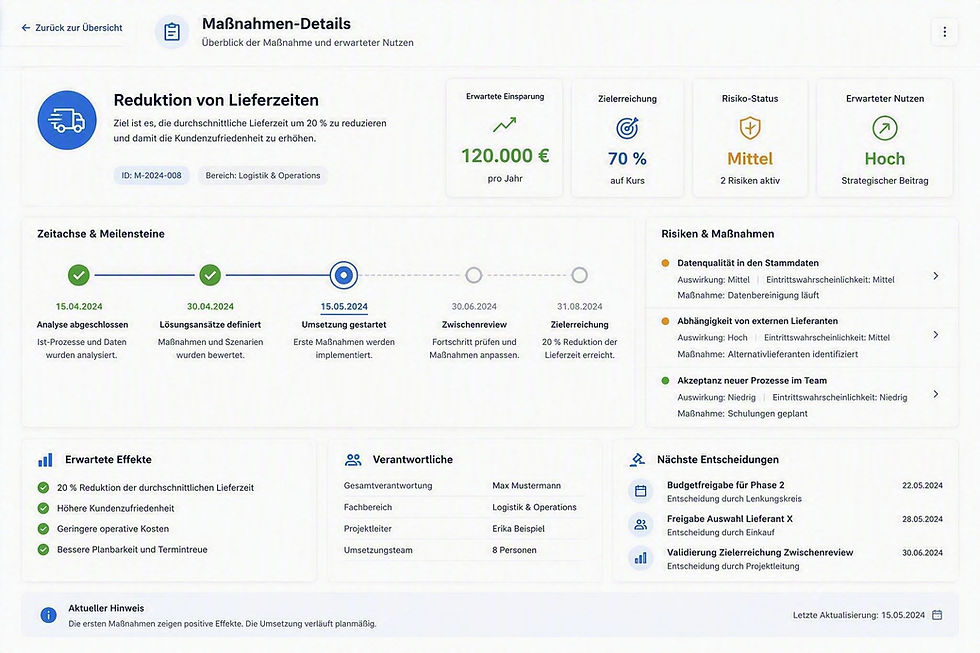Click the calendar icon for Budgetfreigabe für Phase 2
The width and height of the screenshot is (980, 653).
[x=641, y=491]
